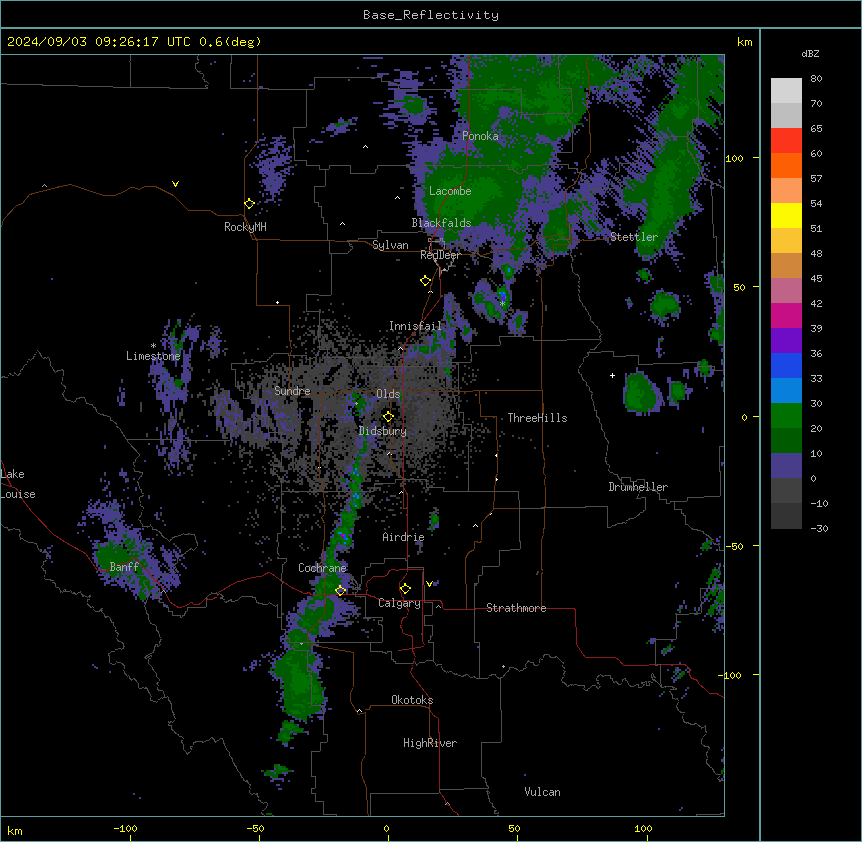
Task: Select the red 60–65 dBZ legend swatch
Action: tap(786, 141)
